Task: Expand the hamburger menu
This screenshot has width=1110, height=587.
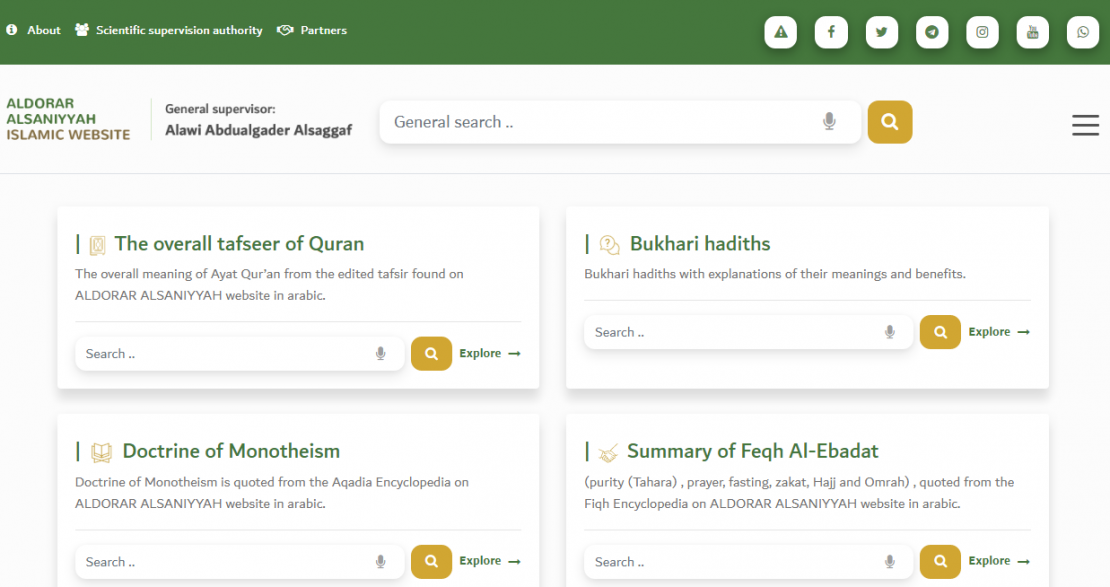Action: (x=1085, y=124)
